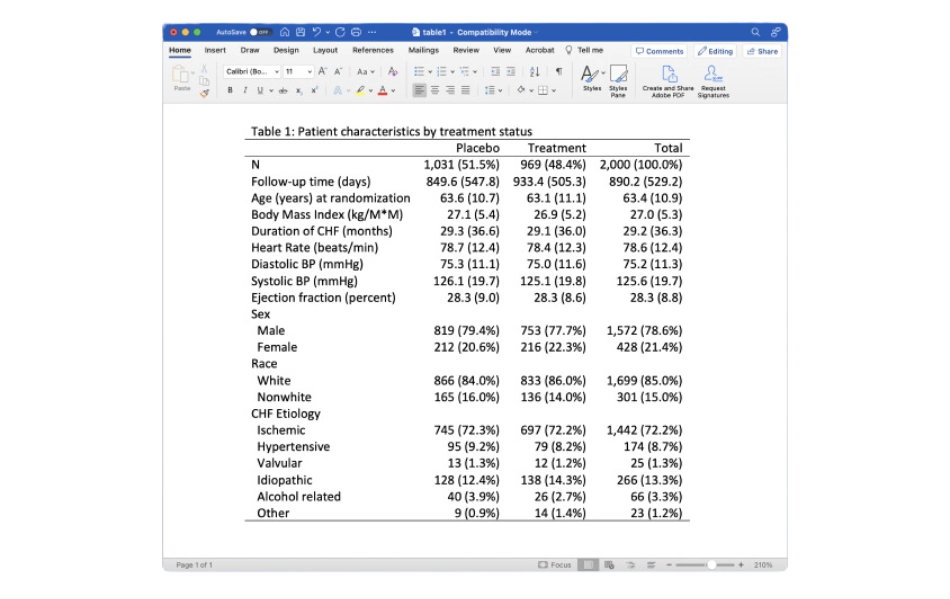Open the font size dropdown
Viewport: 950px width, 599px height.
[x=298, y=72]
